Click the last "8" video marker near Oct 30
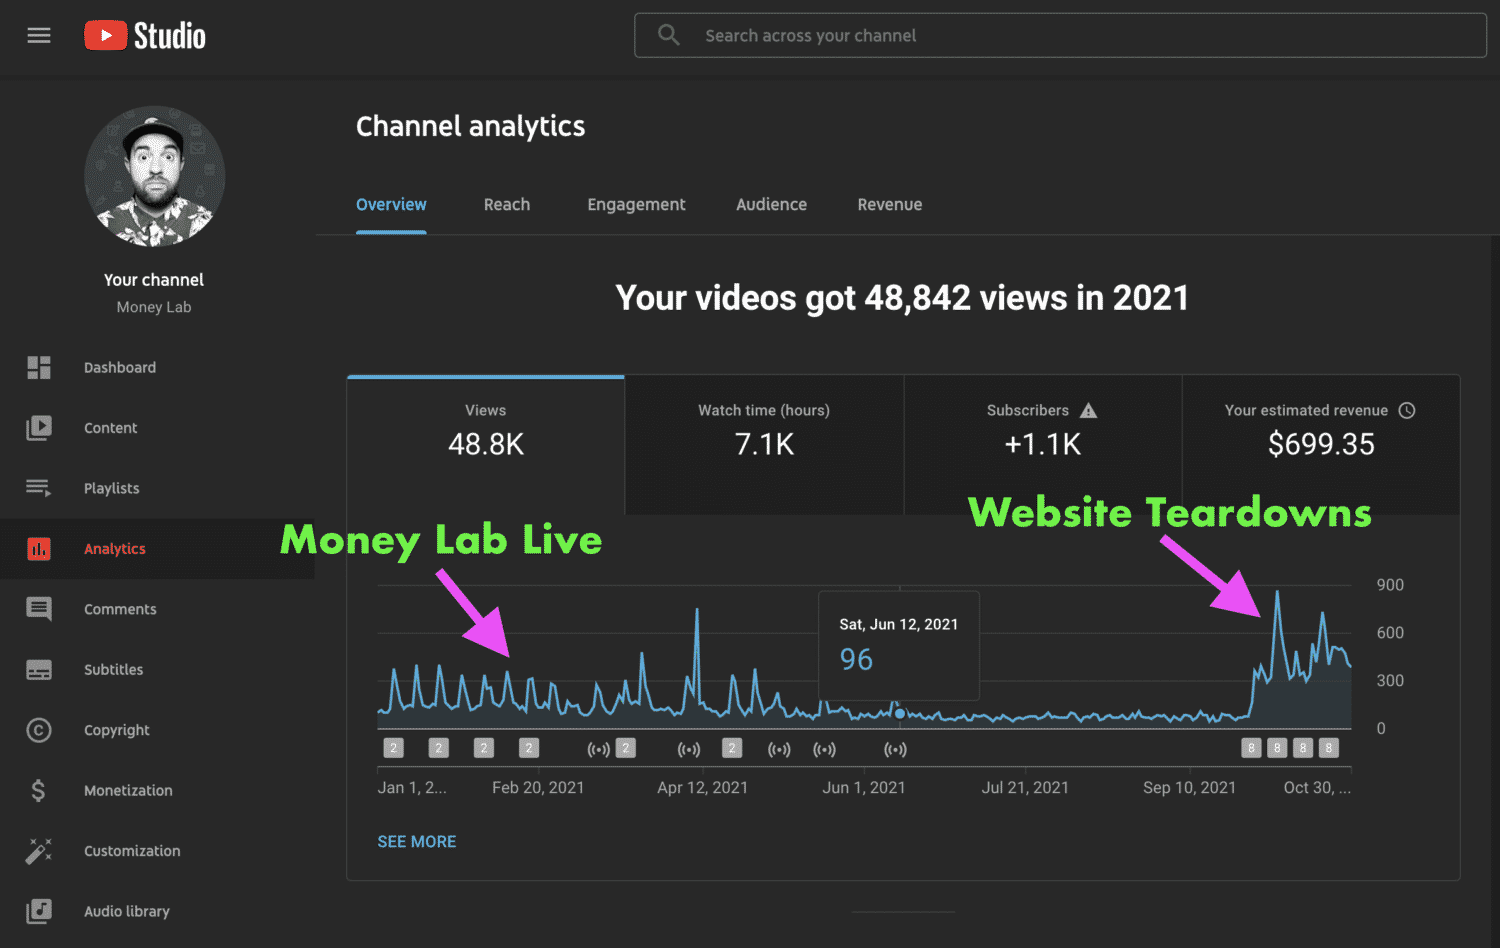This screenshot has width=1500, height=948. (1329, 748)
